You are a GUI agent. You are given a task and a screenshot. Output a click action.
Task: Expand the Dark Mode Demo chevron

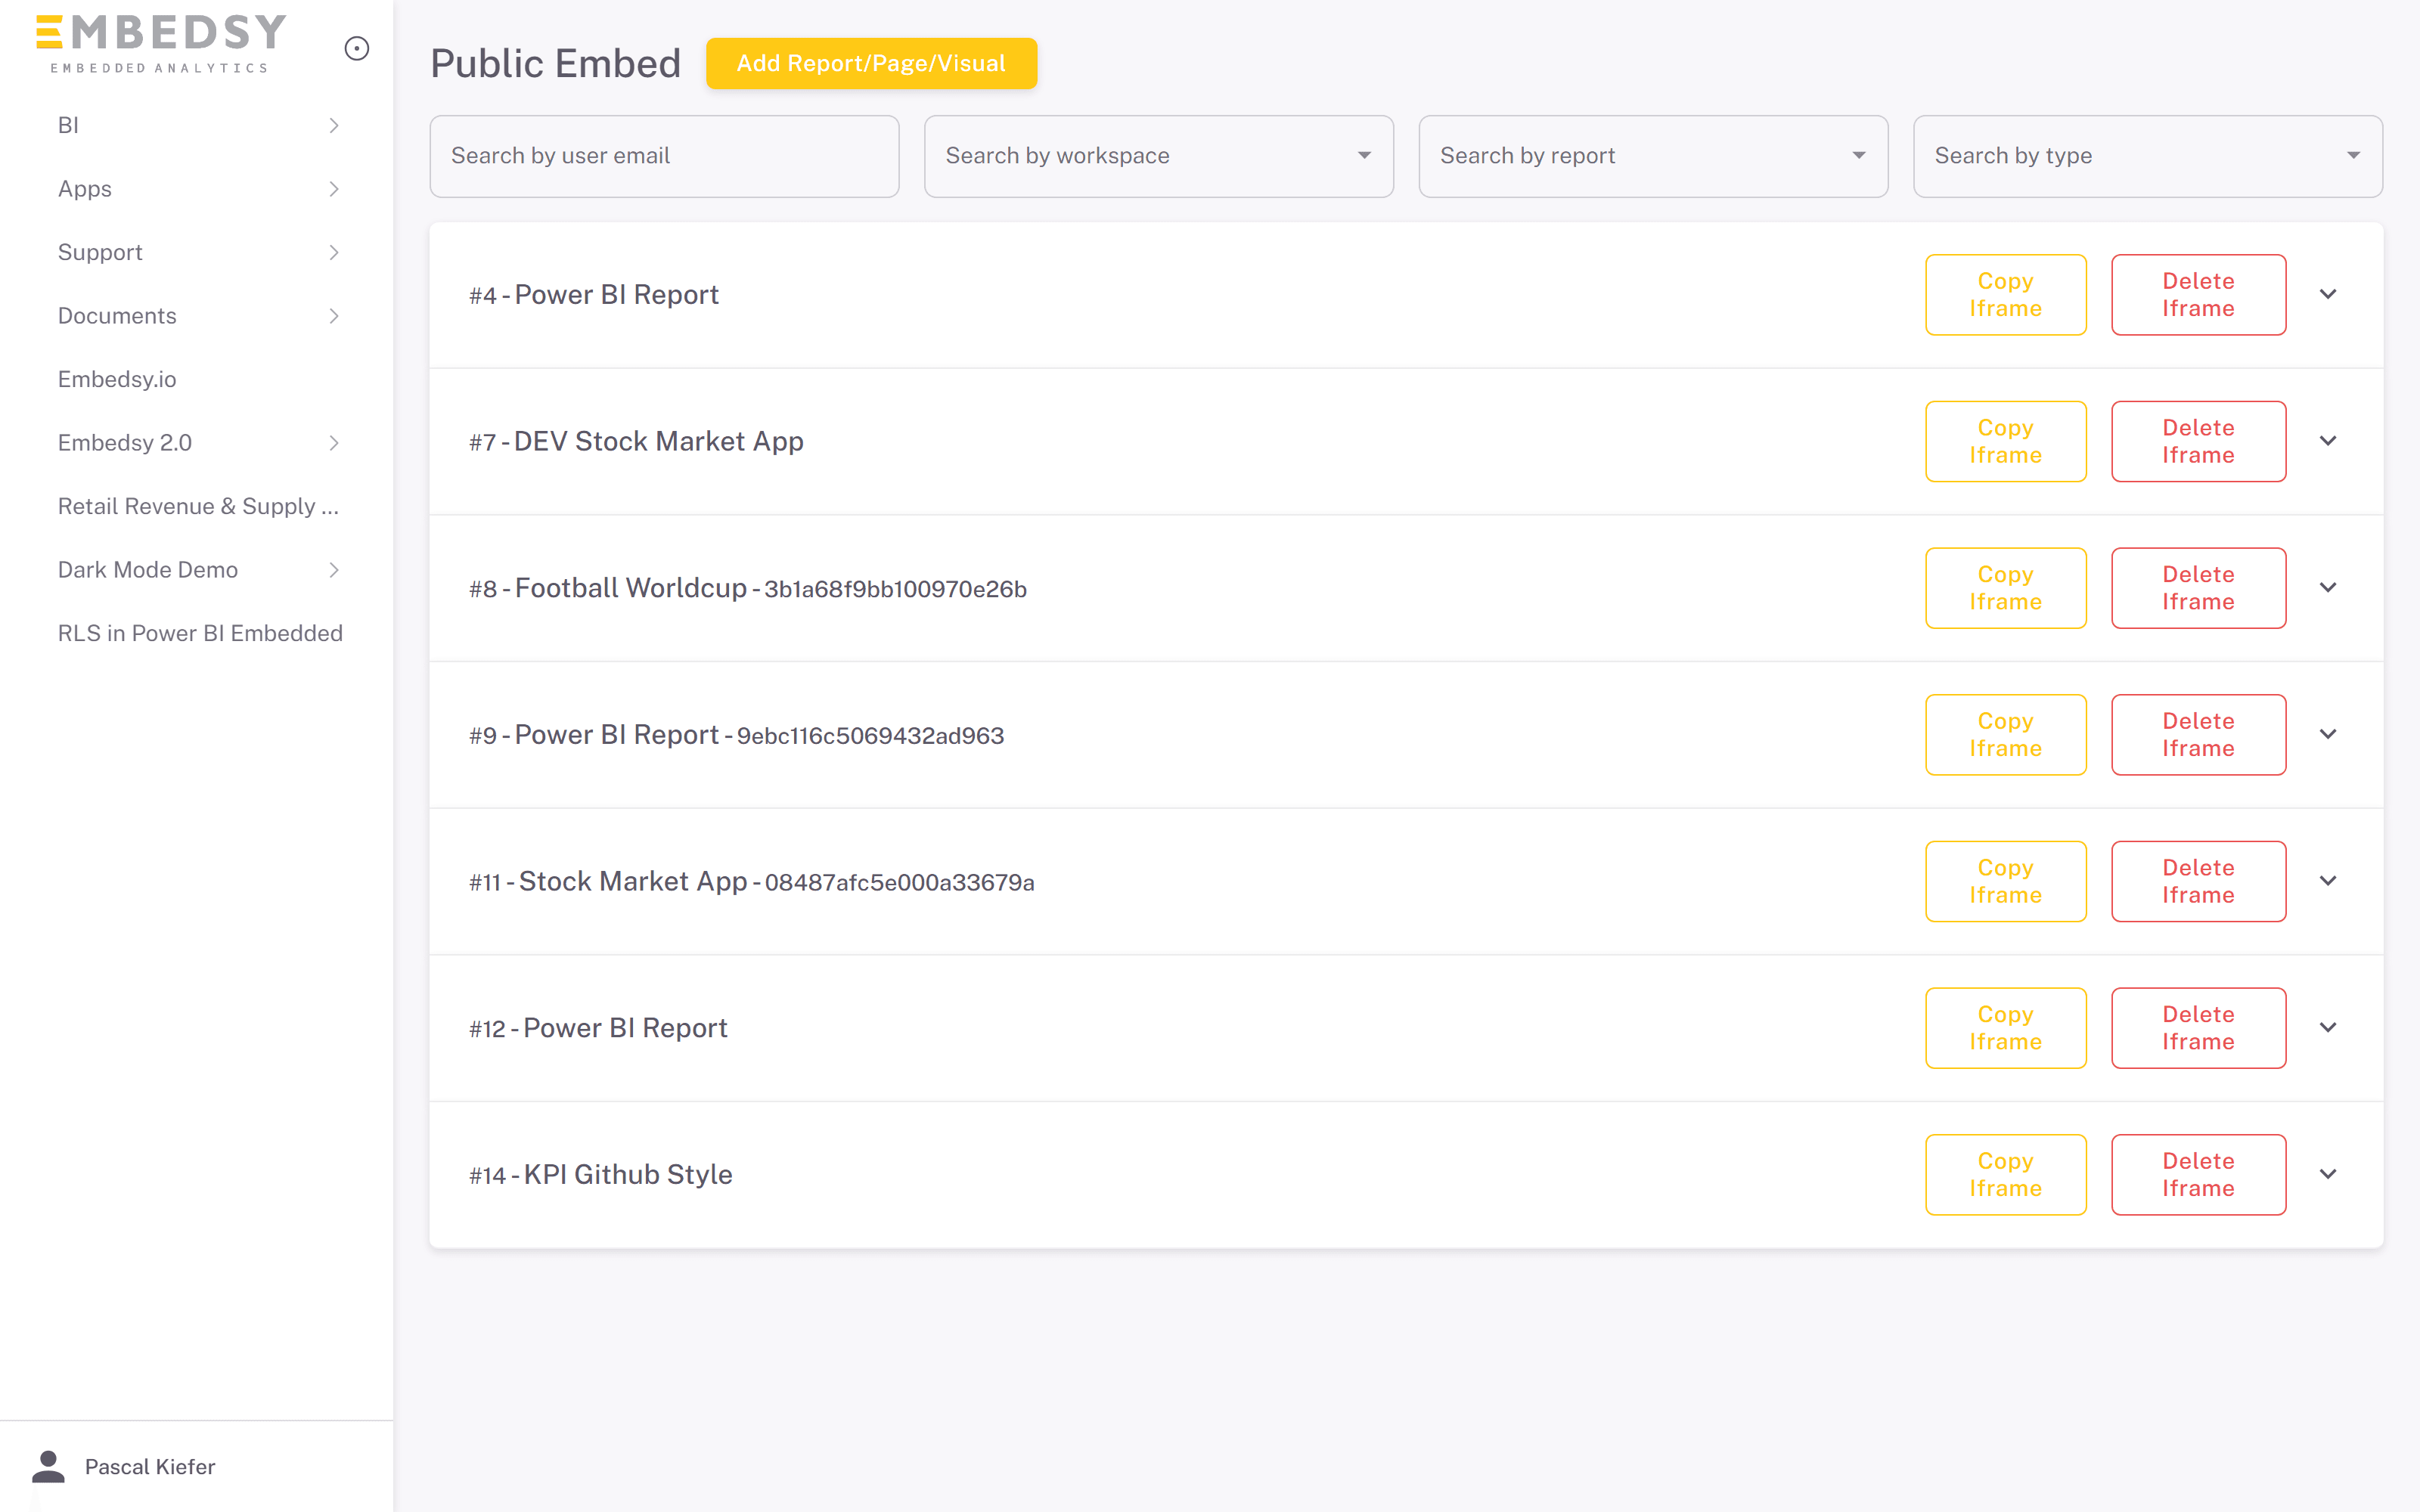(334, 570)
